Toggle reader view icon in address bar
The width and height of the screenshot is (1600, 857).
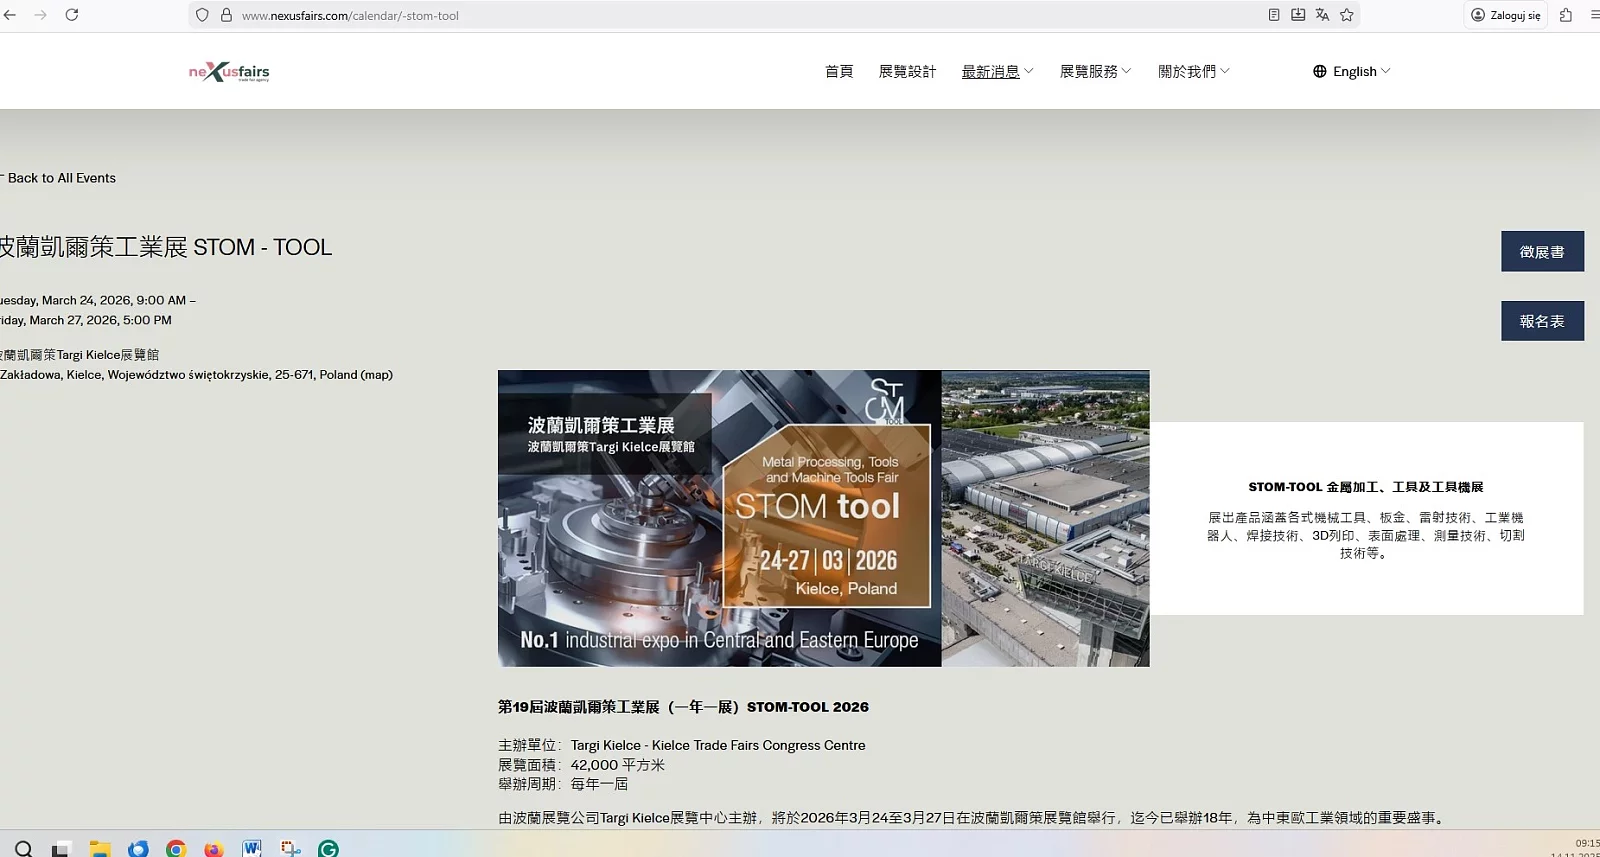click(x=1274, y=15)
